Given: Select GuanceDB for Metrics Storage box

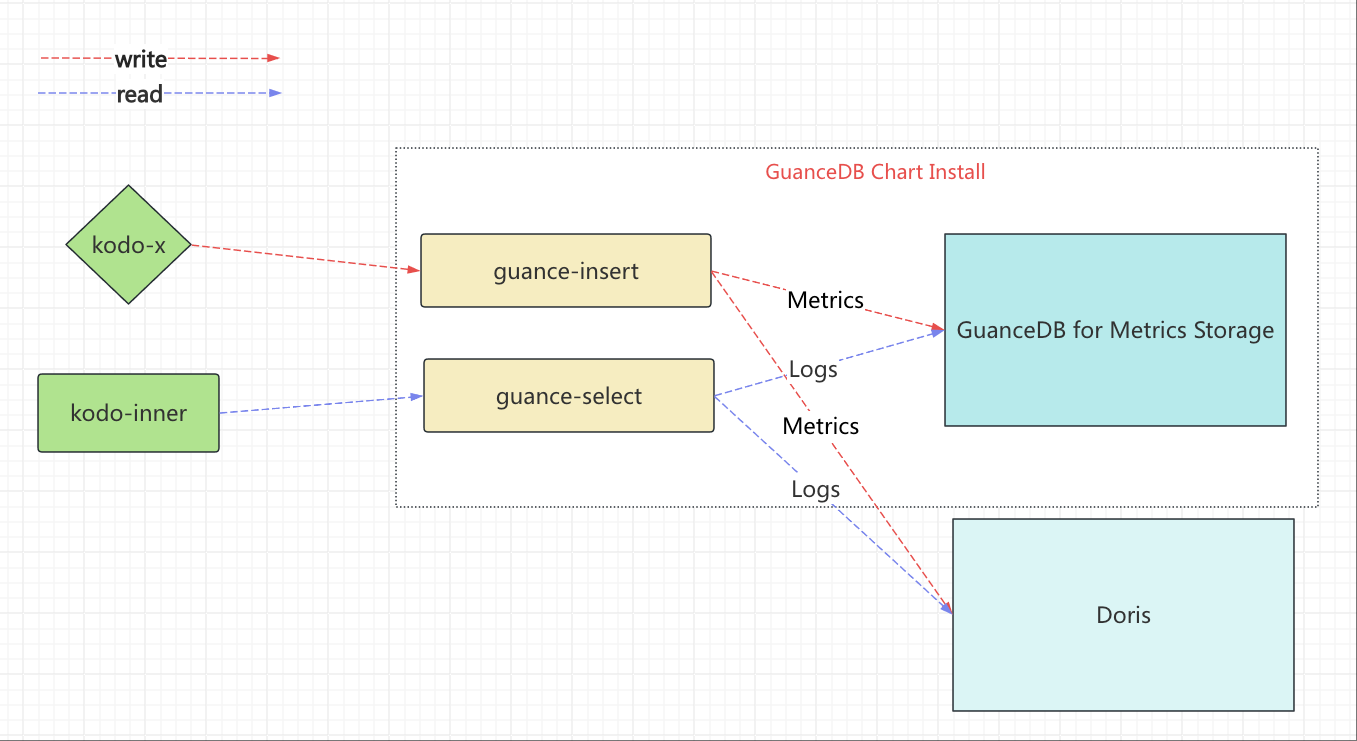Looking at the screenshot, I should pos(1115,330).
